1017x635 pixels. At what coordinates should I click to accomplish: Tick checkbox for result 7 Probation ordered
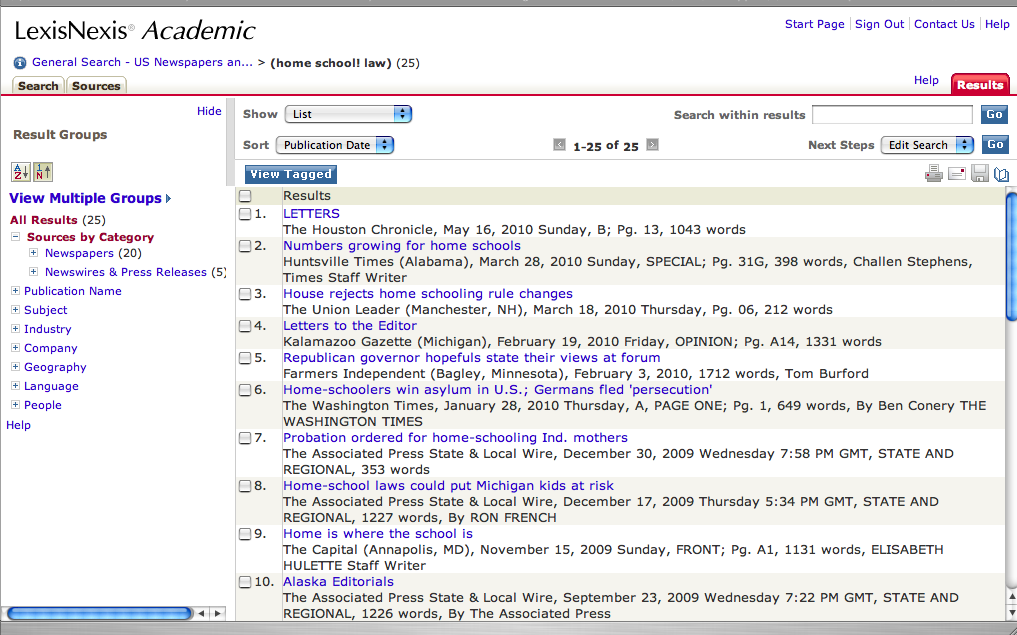(x=245, y=438)
